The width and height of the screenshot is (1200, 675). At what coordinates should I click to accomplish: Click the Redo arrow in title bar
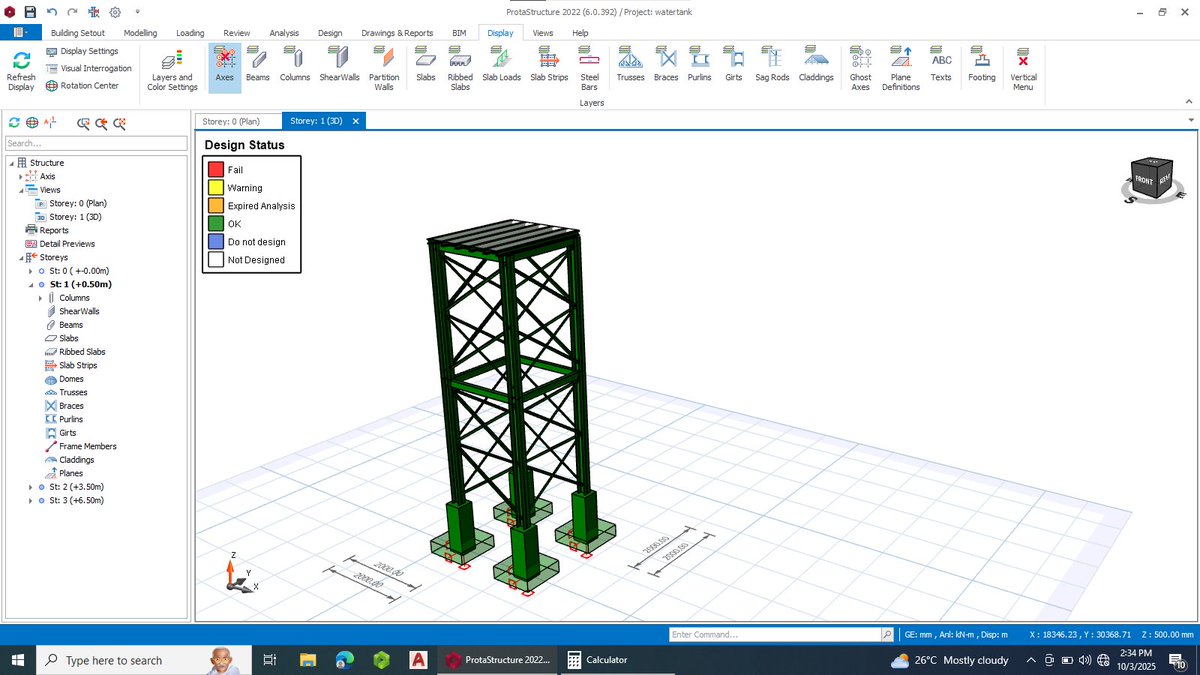coord(72,12)
